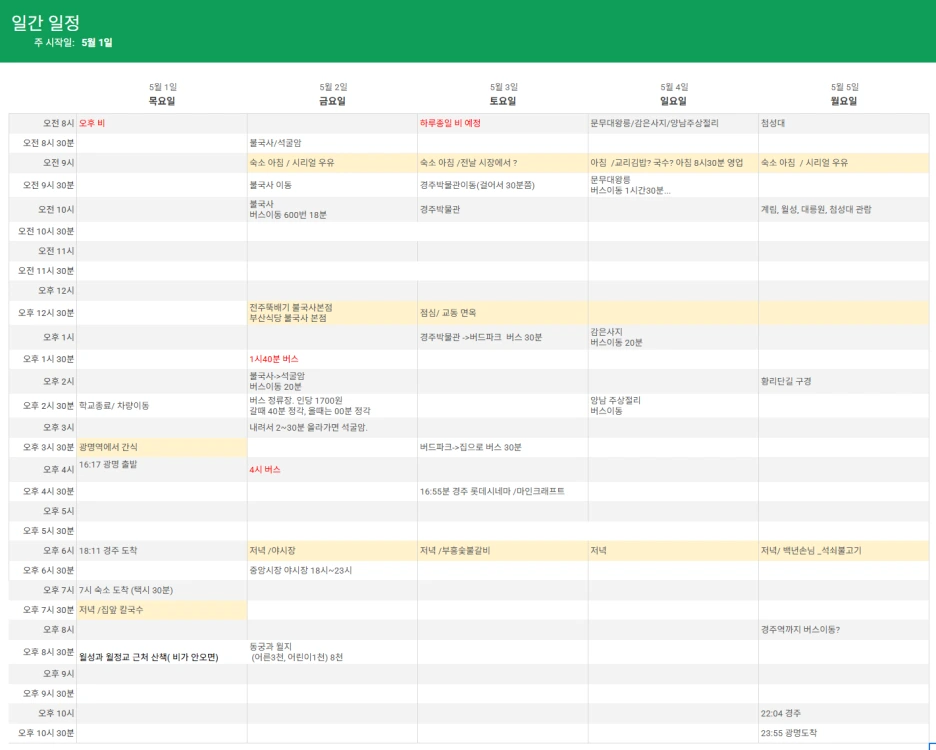936x750 pixels.
Task: Select the '저녁/ 백년손님 _석쇠불고기' cell
Action: click(x=843, y=551)
